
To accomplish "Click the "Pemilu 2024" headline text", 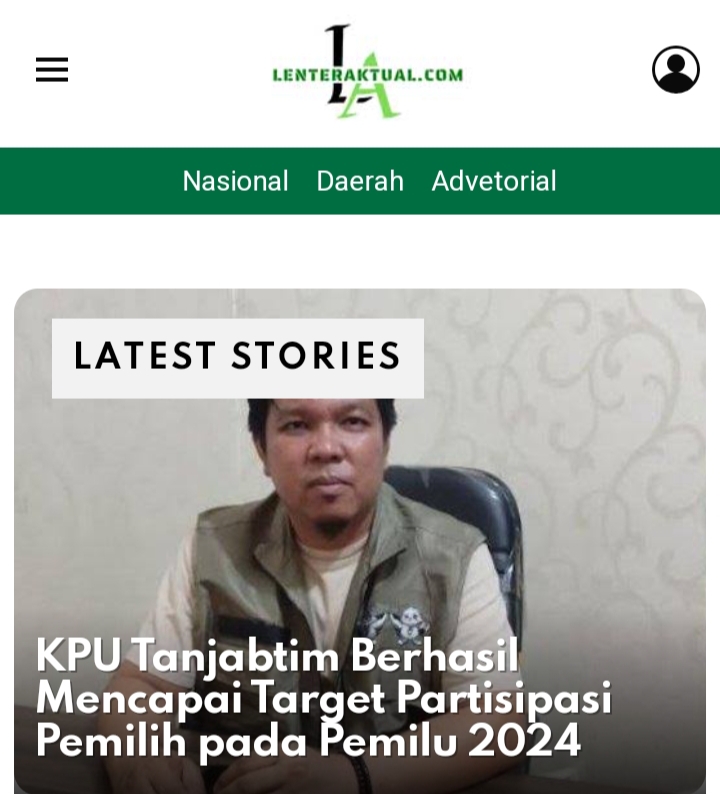I will click(x=451, y=741).
